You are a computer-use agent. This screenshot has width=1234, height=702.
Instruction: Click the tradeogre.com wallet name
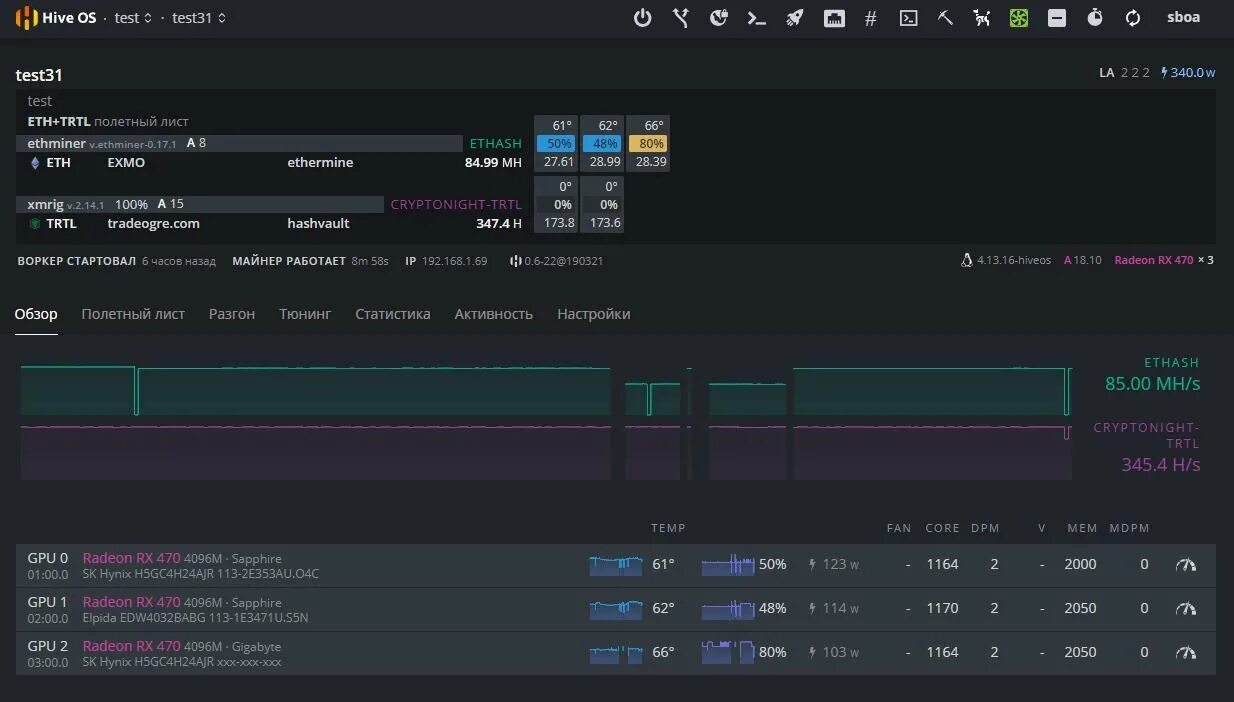(x=154, y=224)
